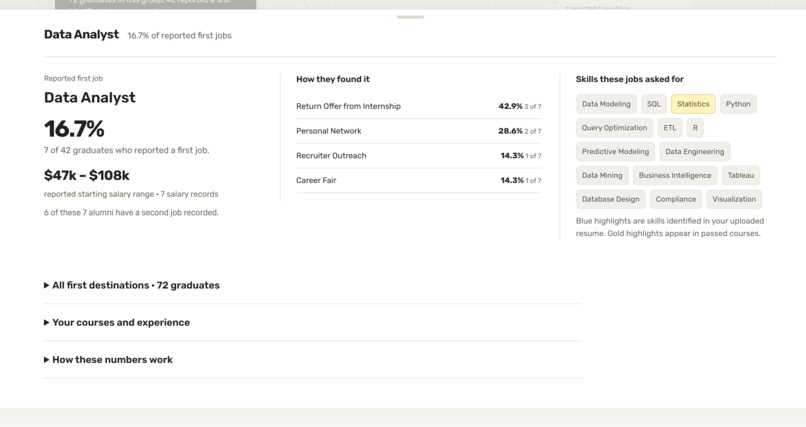Click the $47k – $108k salary range

click(86, 175)
